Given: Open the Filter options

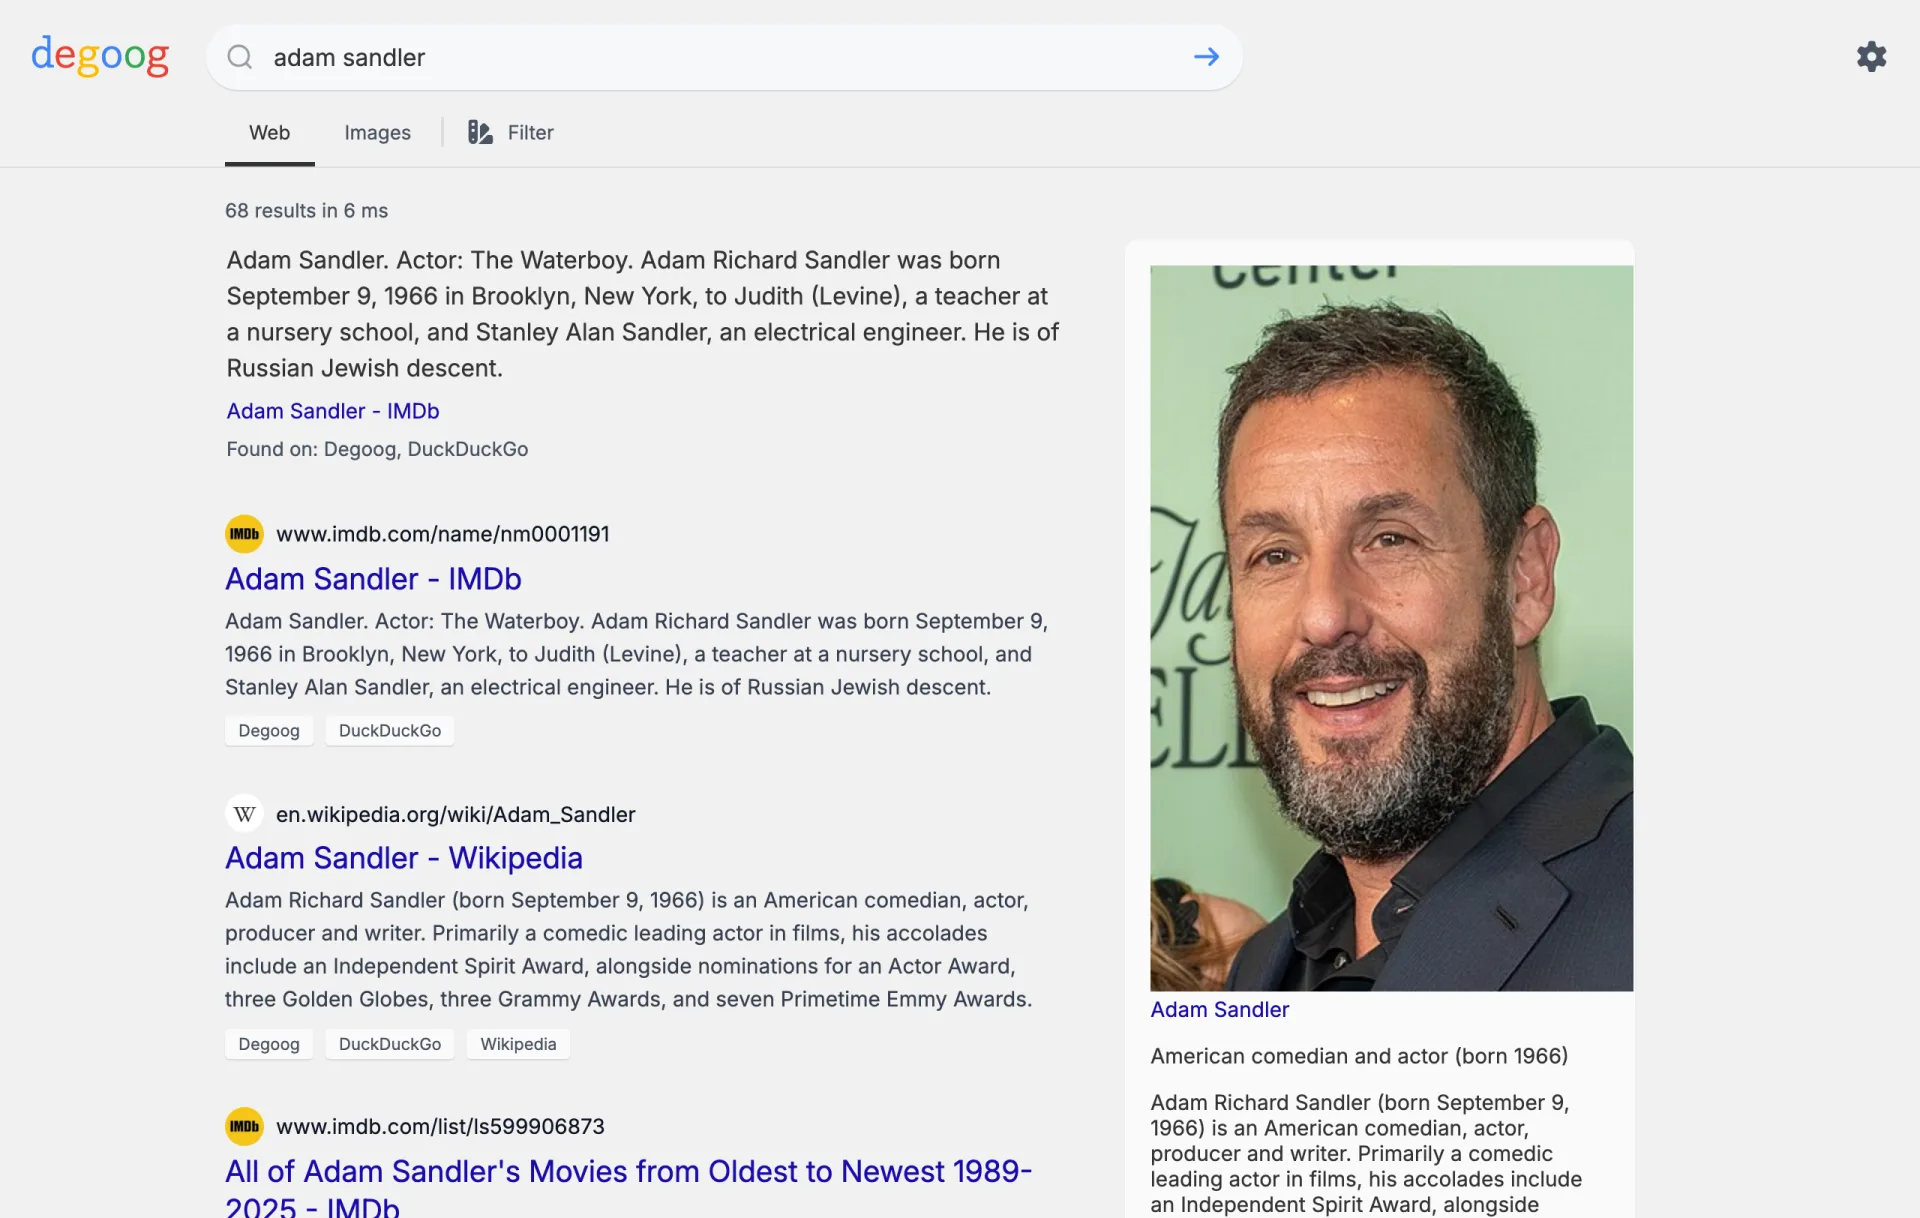Looking at the screenshot, I should point(511,132).
